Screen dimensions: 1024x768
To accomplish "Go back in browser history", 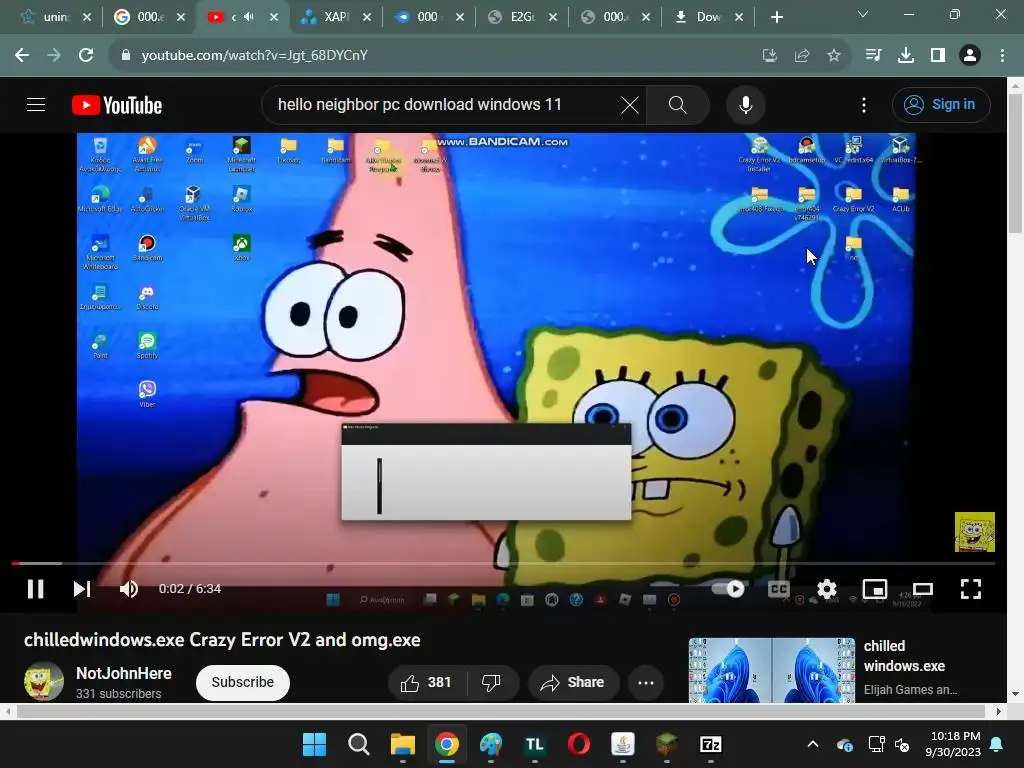I will (x=22, y=56).
